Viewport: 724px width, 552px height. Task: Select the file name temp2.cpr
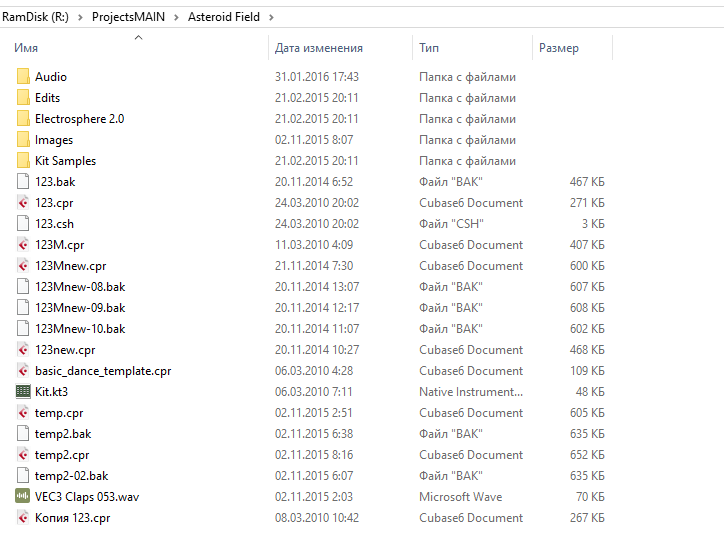(x=62, y=455)
